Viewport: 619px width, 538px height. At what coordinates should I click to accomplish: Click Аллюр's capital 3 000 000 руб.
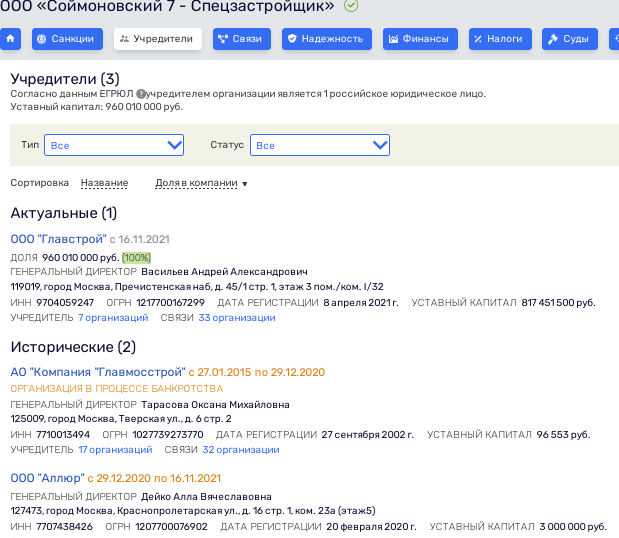573,527
